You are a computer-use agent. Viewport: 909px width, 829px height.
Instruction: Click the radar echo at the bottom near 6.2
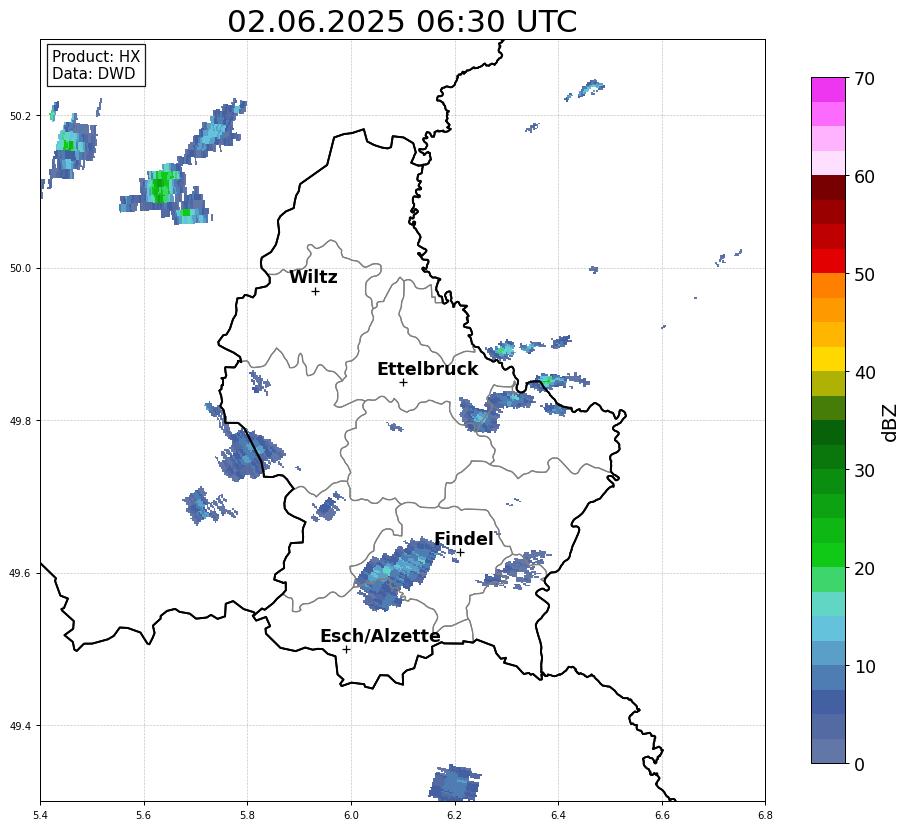pyautogui.click(x=454, y=783)
